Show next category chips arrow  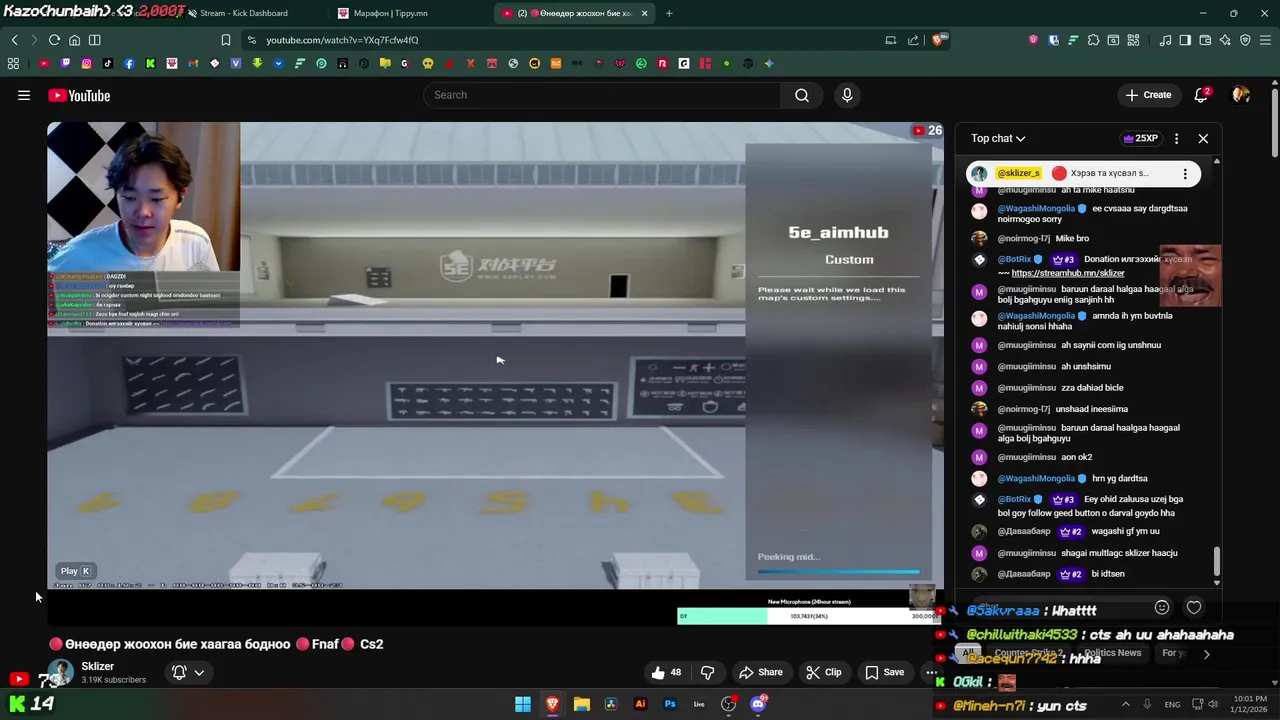point(1206,654)
